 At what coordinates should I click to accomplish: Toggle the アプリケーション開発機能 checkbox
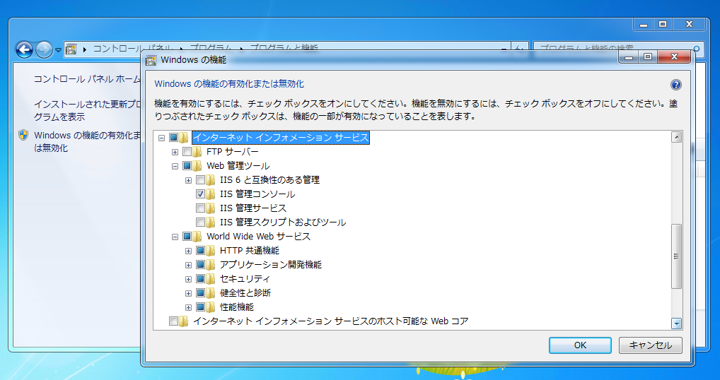200,265
